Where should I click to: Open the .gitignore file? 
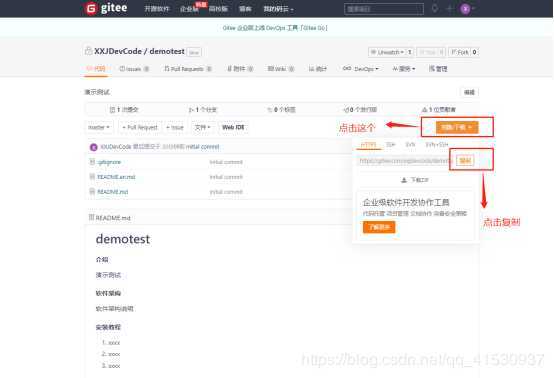click(x=109, y=162)
